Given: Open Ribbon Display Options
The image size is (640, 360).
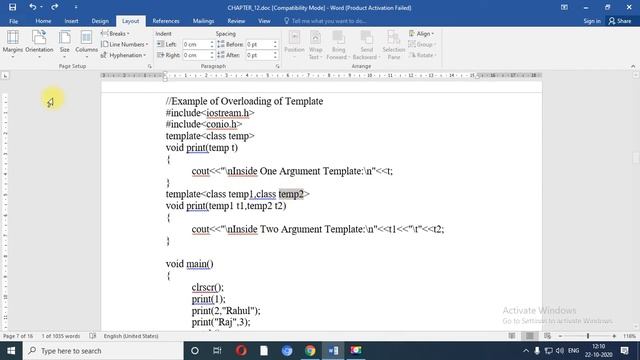Looking at the screenshot, I should coord(564,7).
